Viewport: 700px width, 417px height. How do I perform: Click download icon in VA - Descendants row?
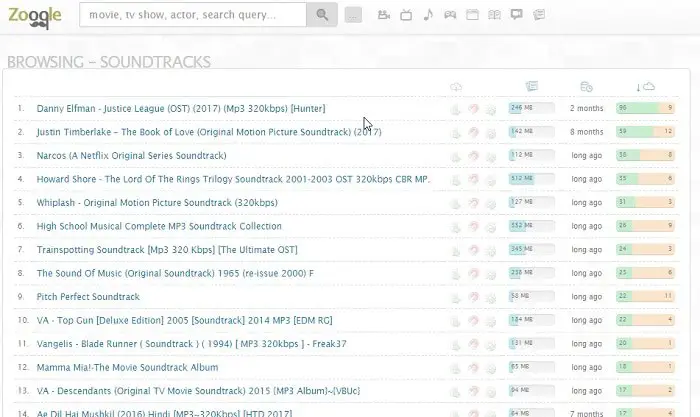pyautogui.click(x=455, y=391)
